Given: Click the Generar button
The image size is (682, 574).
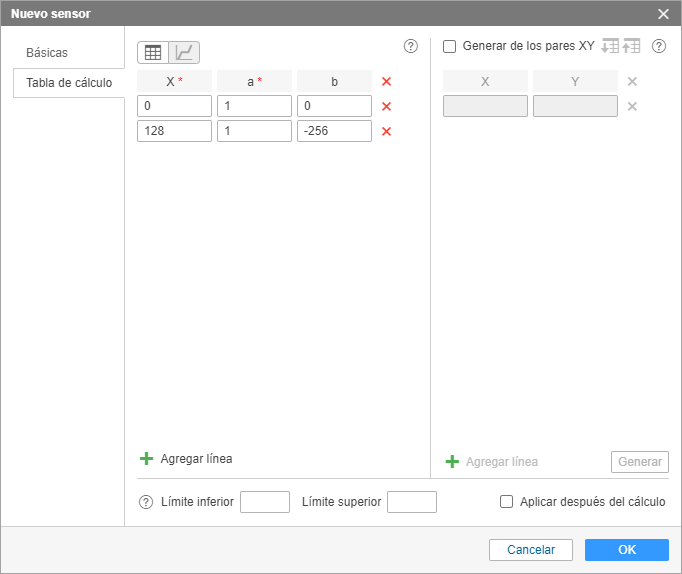Looking at the screenshot, I should (639, 461).
